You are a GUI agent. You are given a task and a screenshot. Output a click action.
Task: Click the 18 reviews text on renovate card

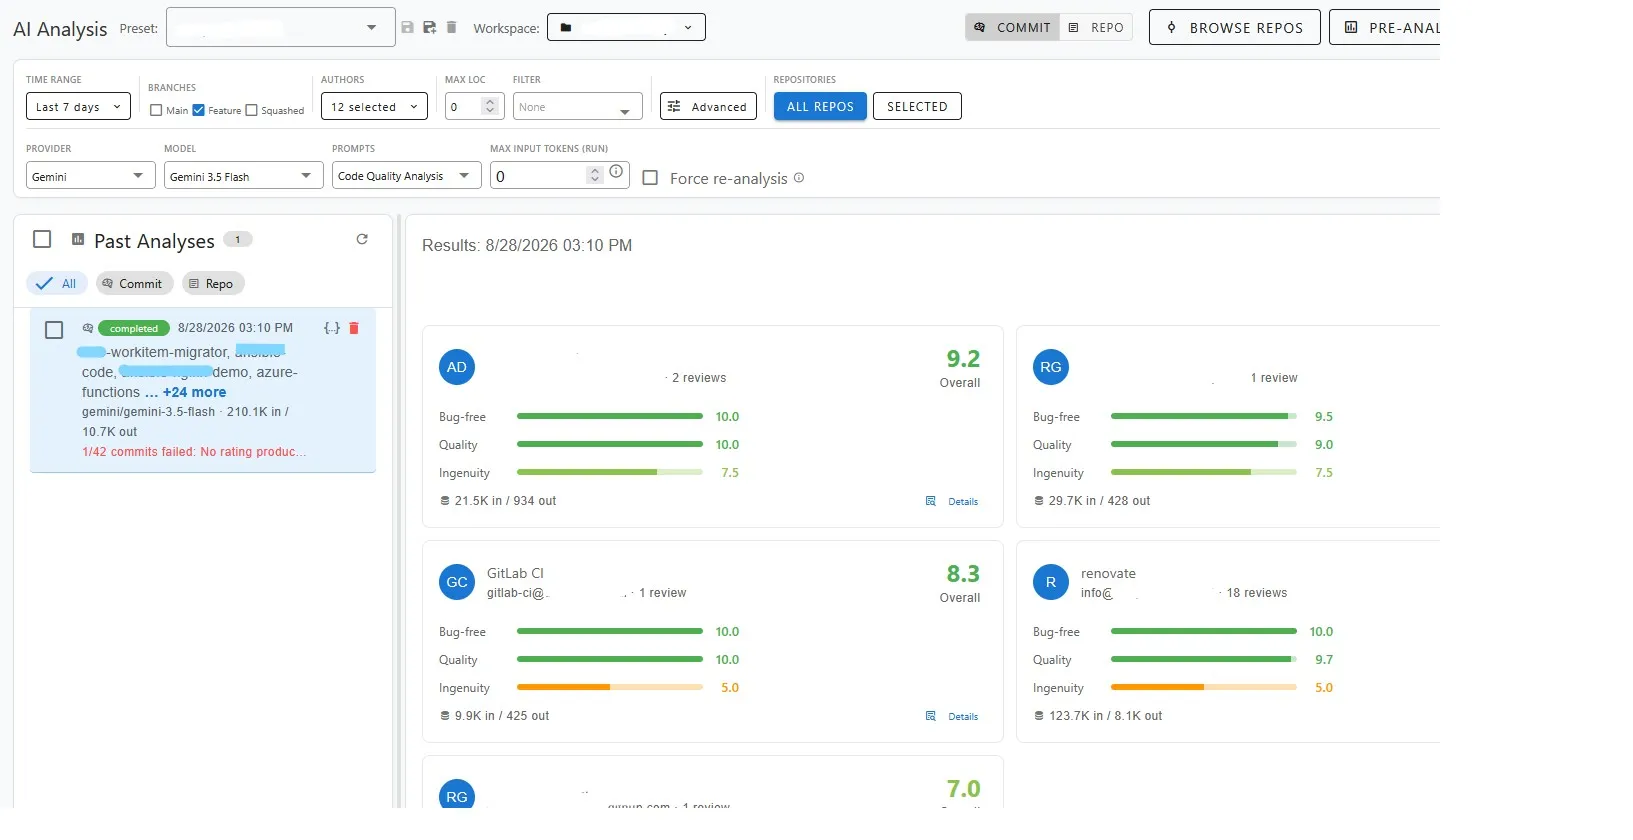1256,593
